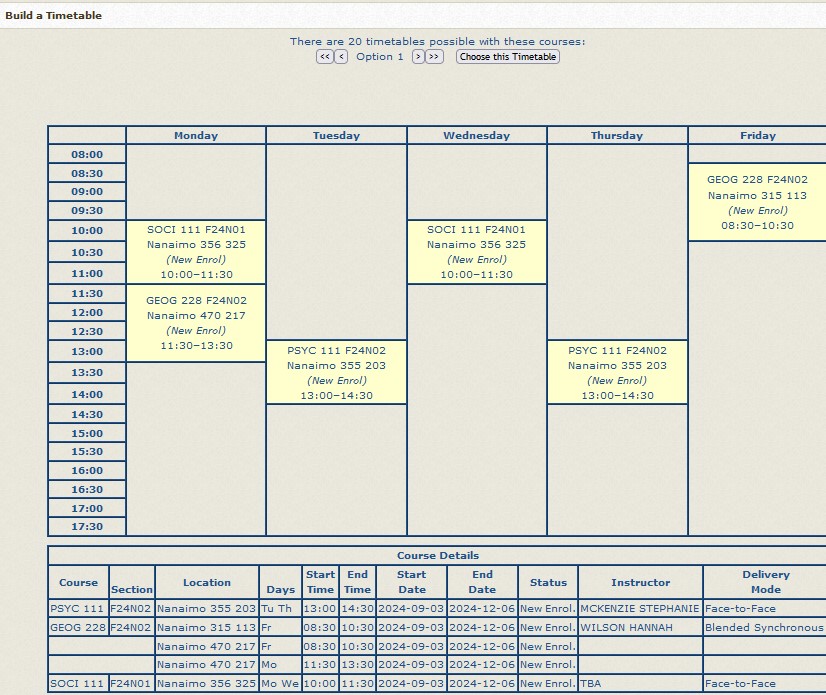826x695 pixels.
Task: Click PSYC 111 in the Course Details table
Action: pos(78,608)
